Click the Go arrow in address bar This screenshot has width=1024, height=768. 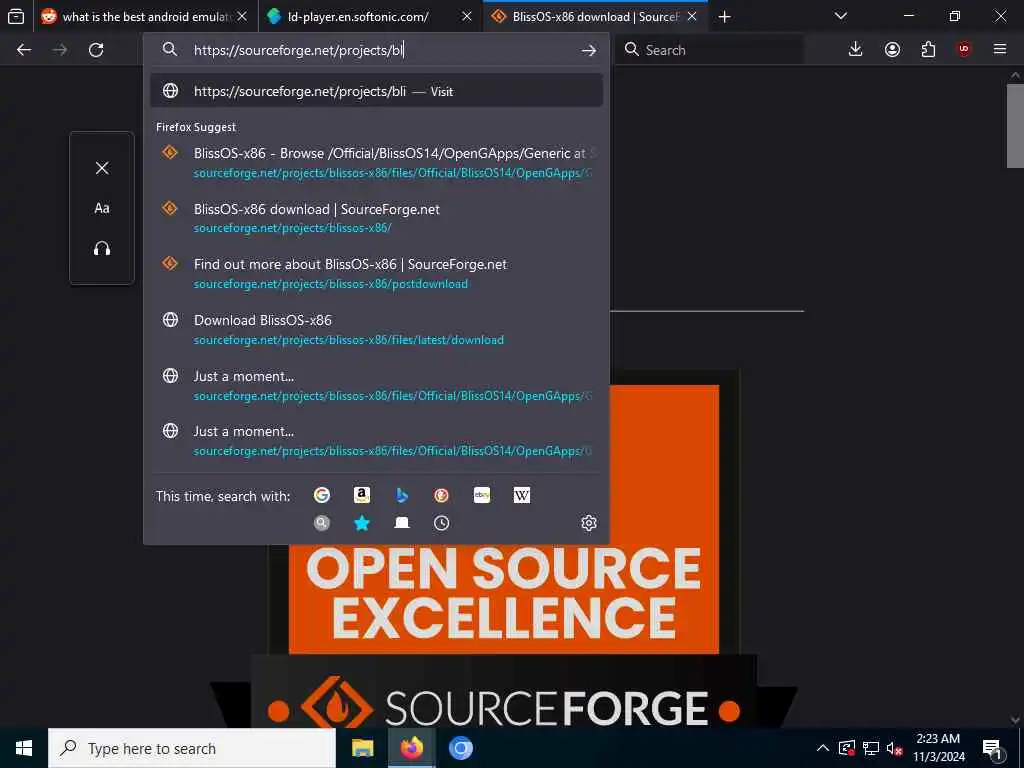click(588, 50)
